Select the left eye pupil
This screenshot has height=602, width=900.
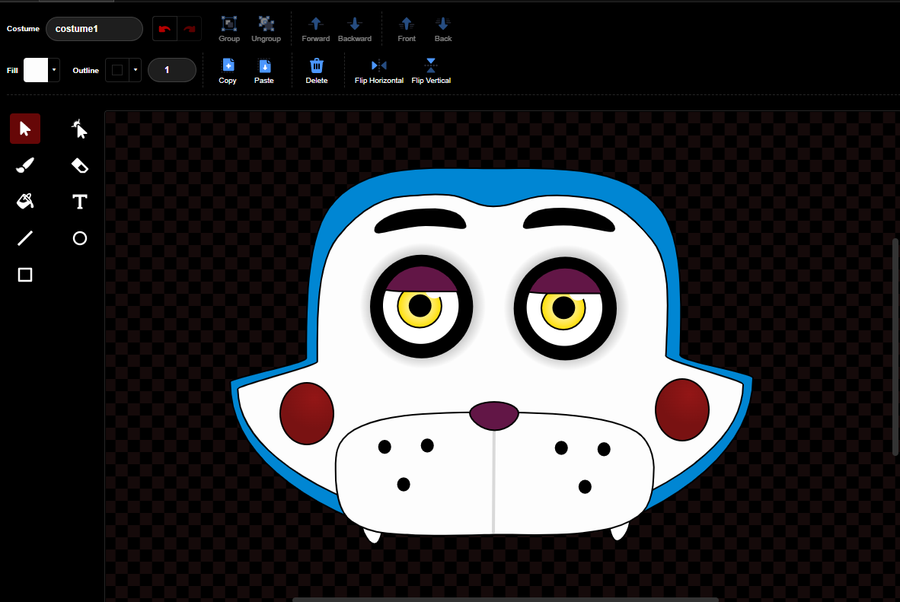pyautogui.click(x=420, y=306)
